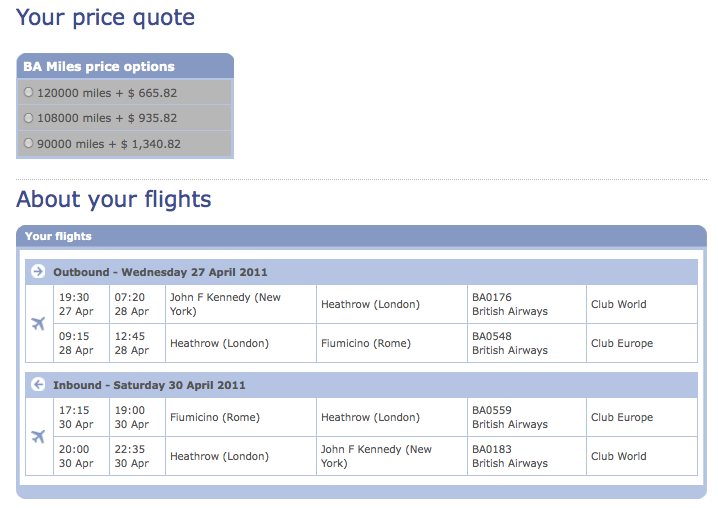The height and width of the screenshot is (508, 718).
Task: Click flight number BA0176 cell
Action: (527, 304)
